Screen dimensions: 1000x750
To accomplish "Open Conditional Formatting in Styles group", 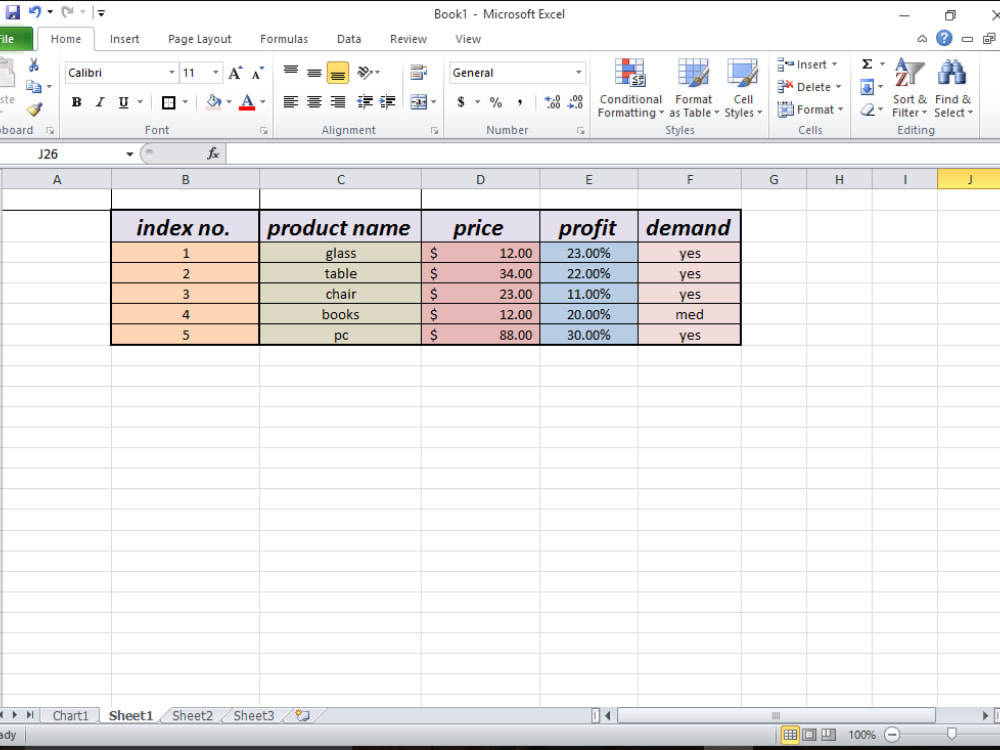I will pyautogui.click(x=630, y=89).
